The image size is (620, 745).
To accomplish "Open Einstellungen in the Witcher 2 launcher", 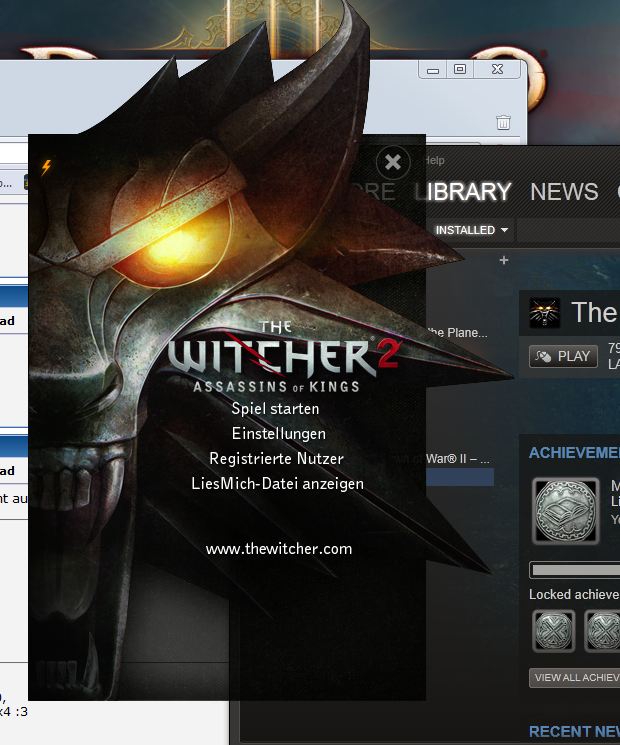I will 279,433.
